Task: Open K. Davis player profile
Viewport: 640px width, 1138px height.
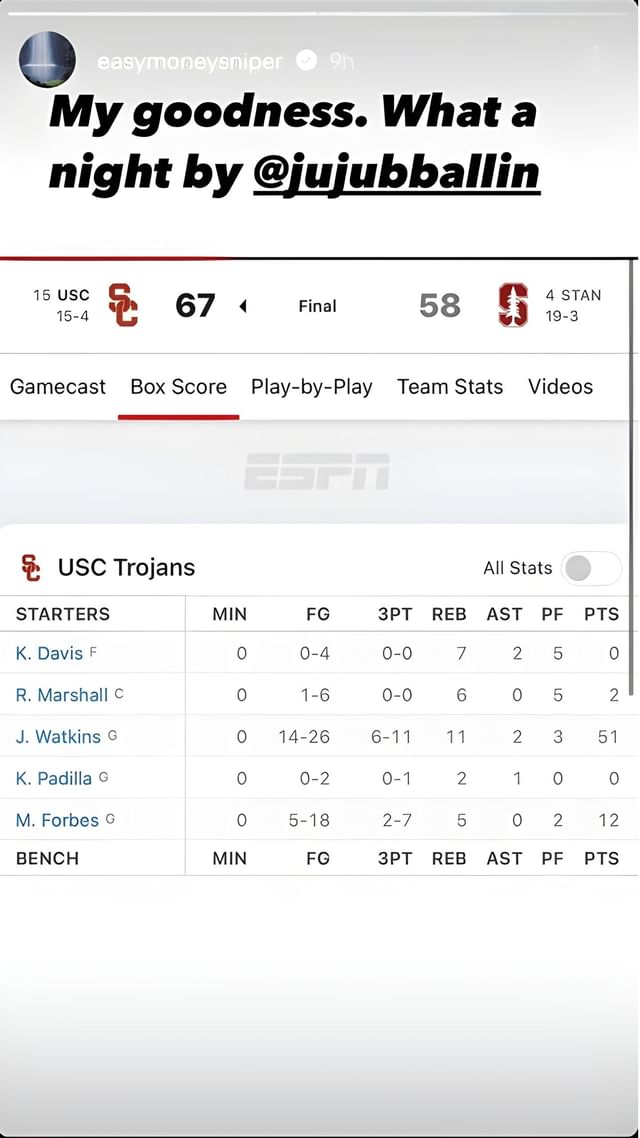Action: [49, 654]
